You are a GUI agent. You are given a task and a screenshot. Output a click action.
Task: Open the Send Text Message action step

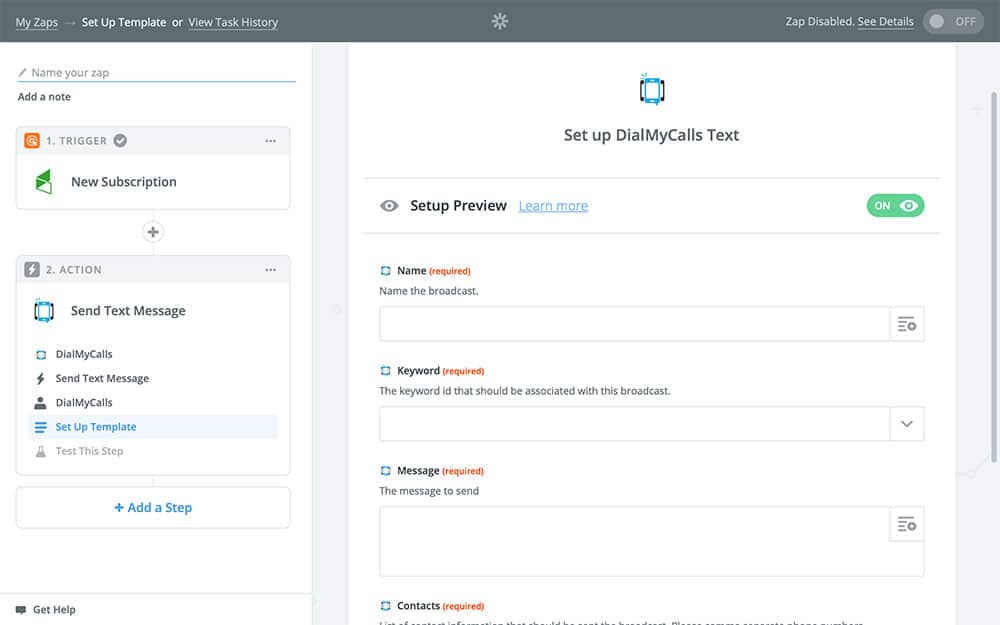(x=128, y=311)
